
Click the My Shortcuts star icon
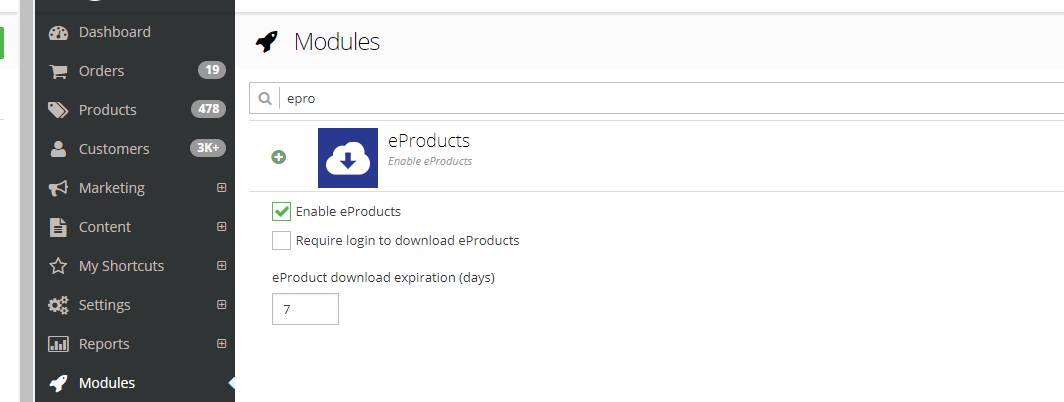[x=58, y=266]
